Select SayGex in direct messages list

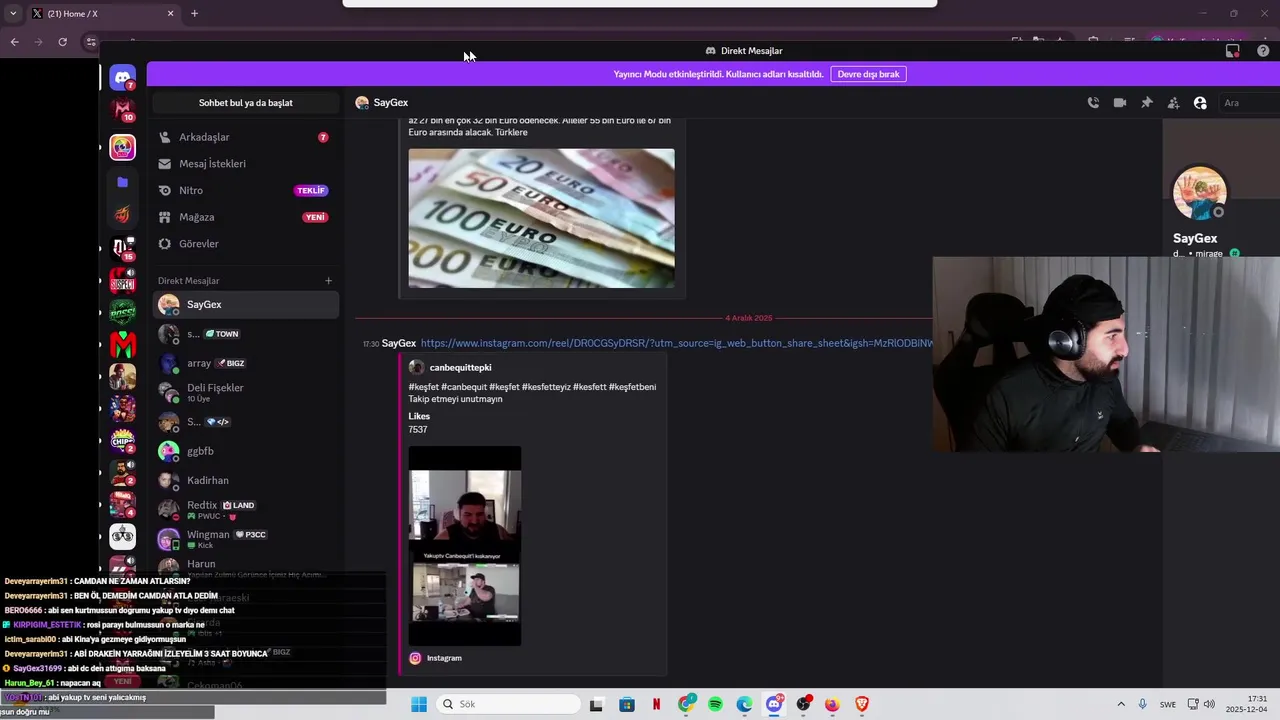coord(246,304)
